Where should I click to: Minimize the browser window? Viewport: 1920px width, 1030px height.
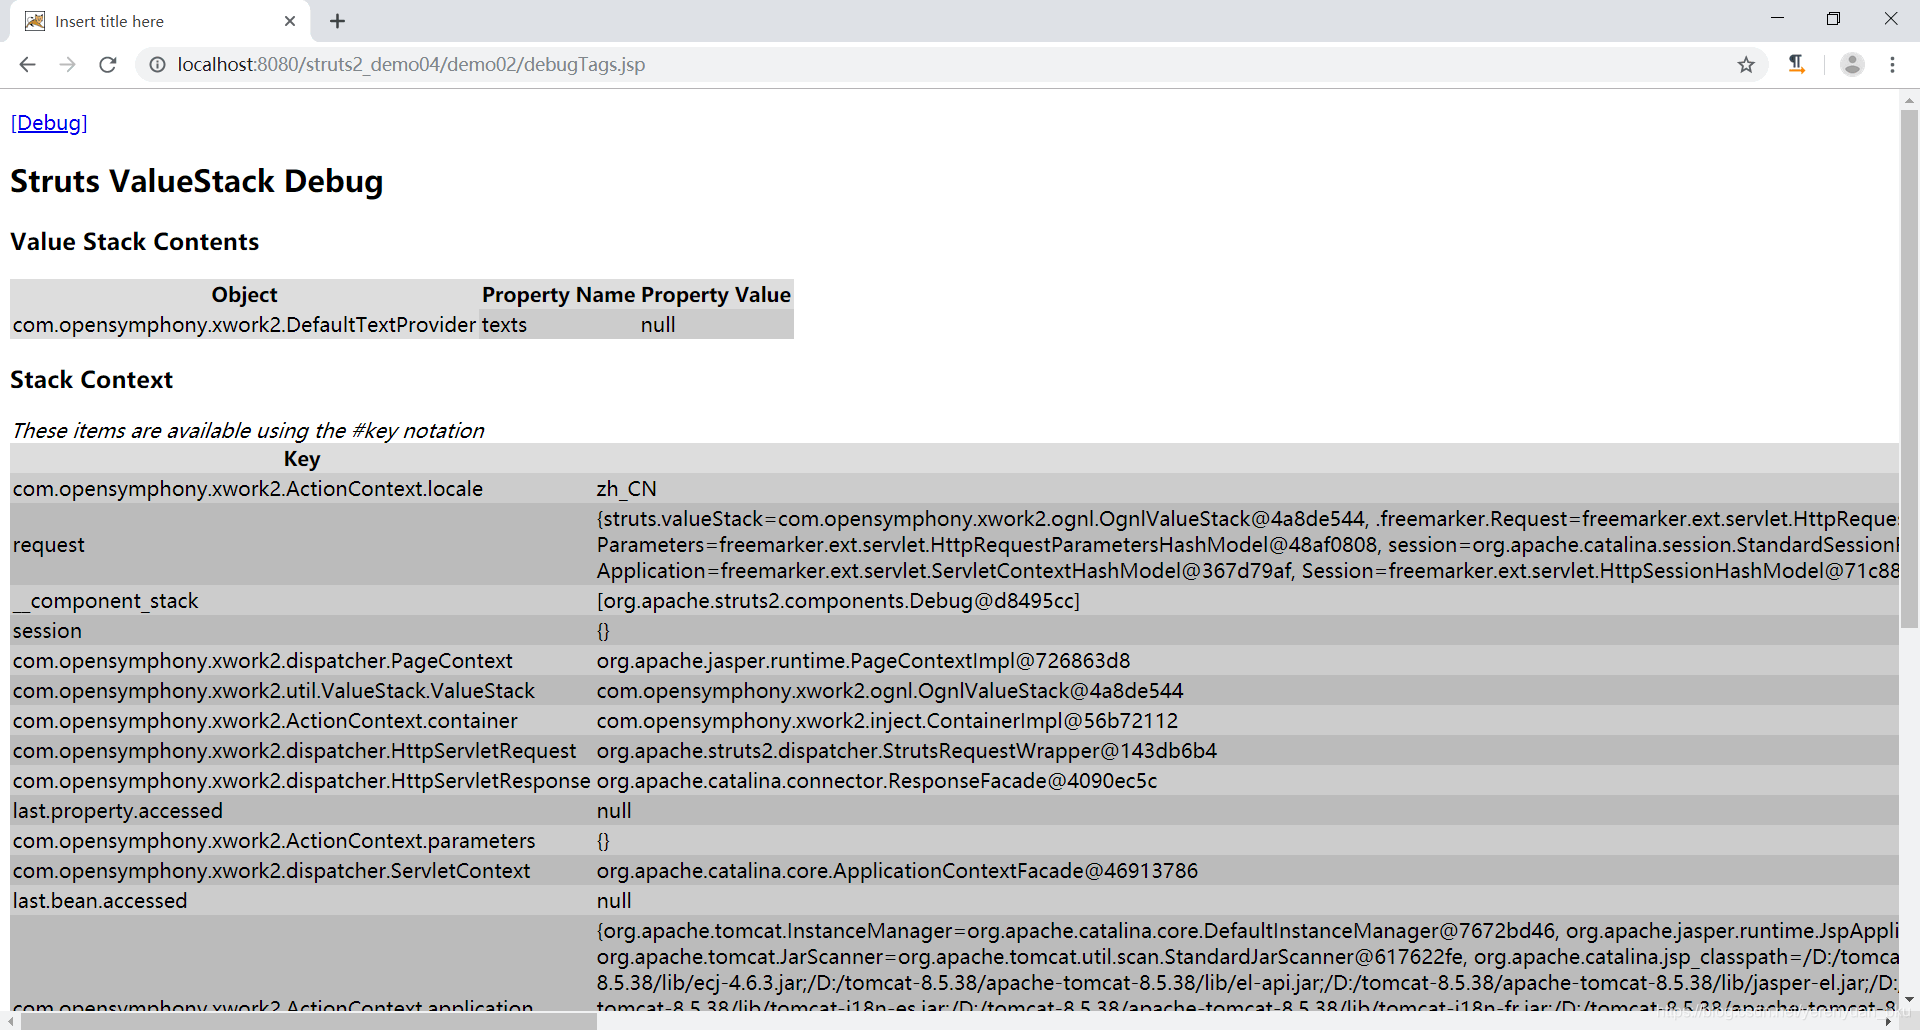coord(1777,19)
